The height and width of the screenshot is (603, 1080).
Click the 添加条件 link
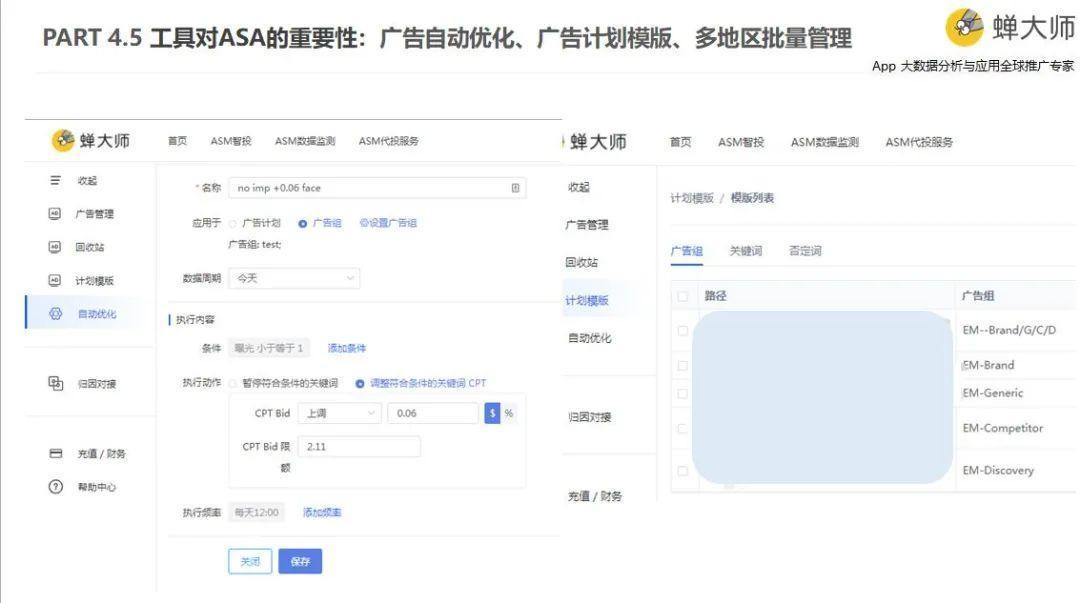(346, 349)
